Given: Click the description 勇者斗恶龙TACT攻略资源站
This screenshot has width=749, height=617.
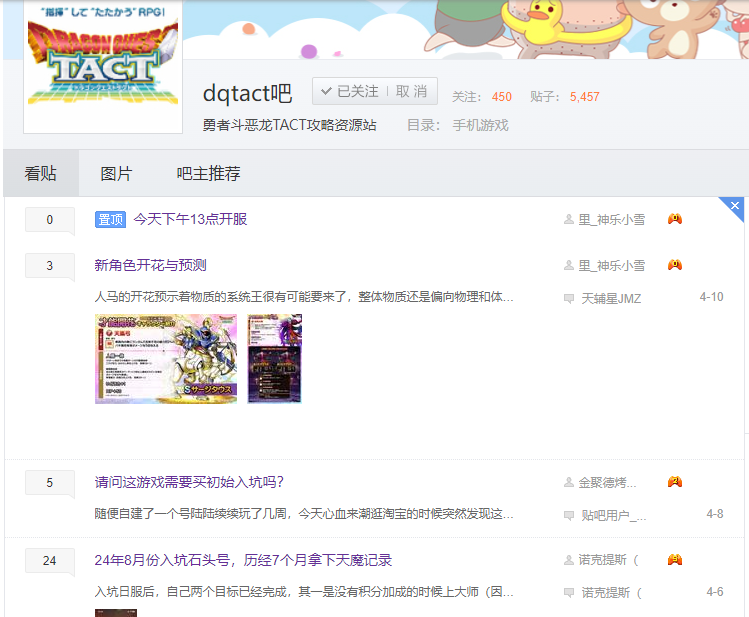Looking at the screenshot, I should click(289, 125).
